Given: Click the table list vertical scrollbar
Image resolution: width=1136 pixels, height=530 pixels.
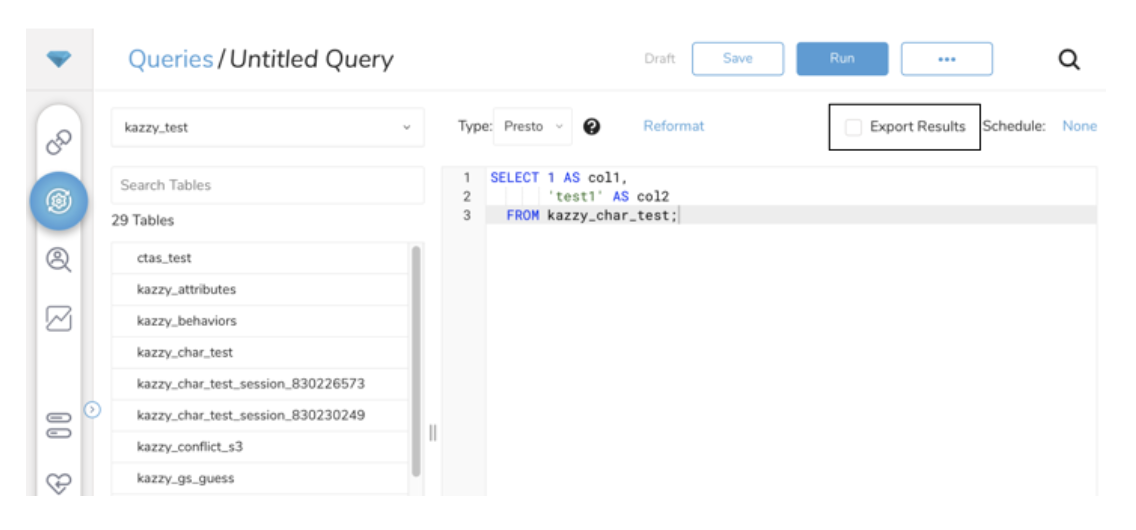Looking at the screenshot, I should coord(416,360).
